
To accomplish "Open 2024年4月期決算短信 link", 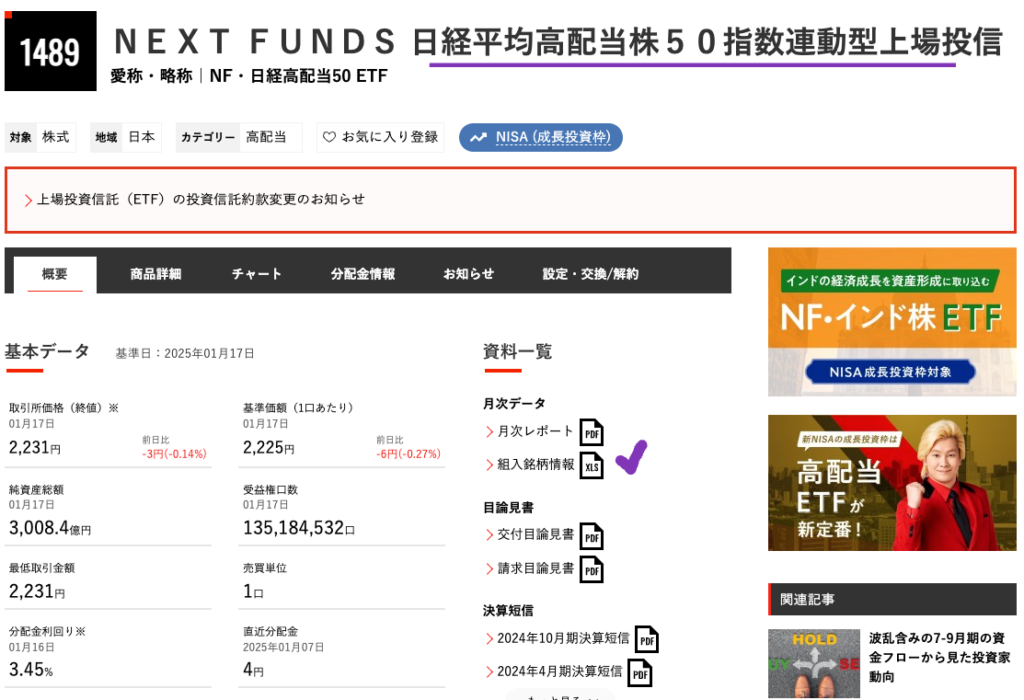I will point(560,671).
